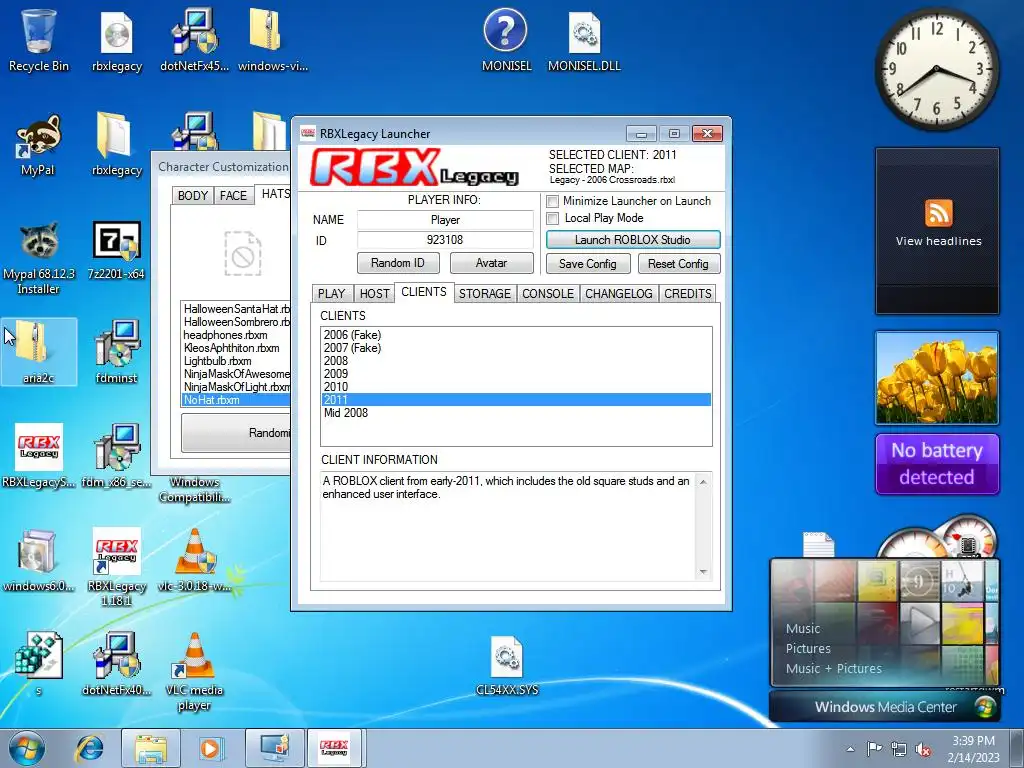Select headphones.rbxm in hats list
Image resolution: width=1024 pixels, height=768 pixels.
click(236, 335)
